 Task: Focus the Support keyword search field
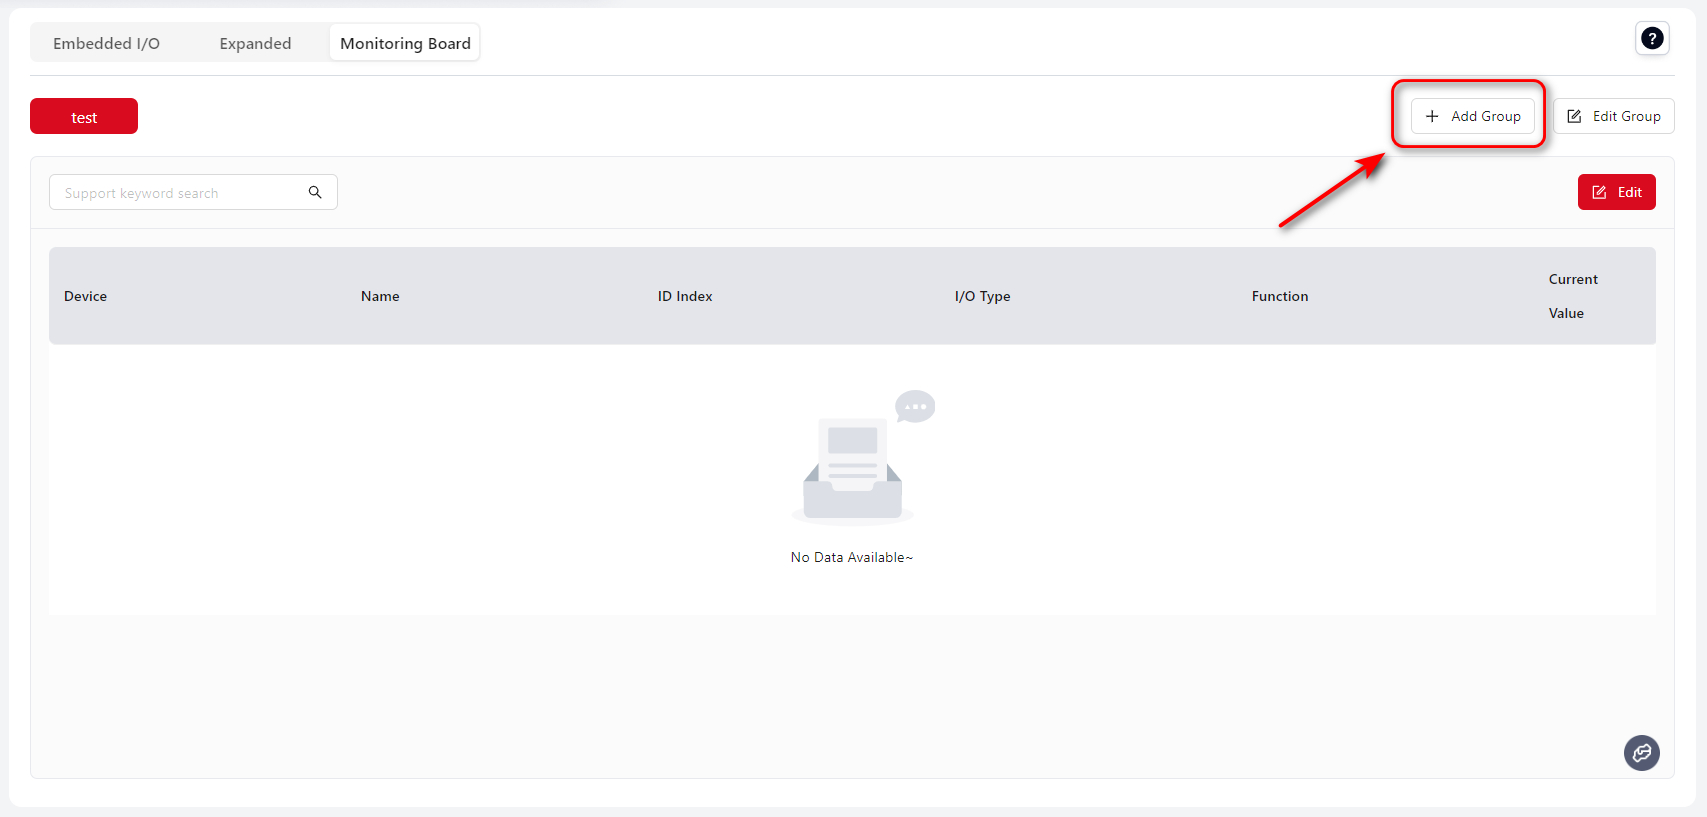(x=180, y=193)
